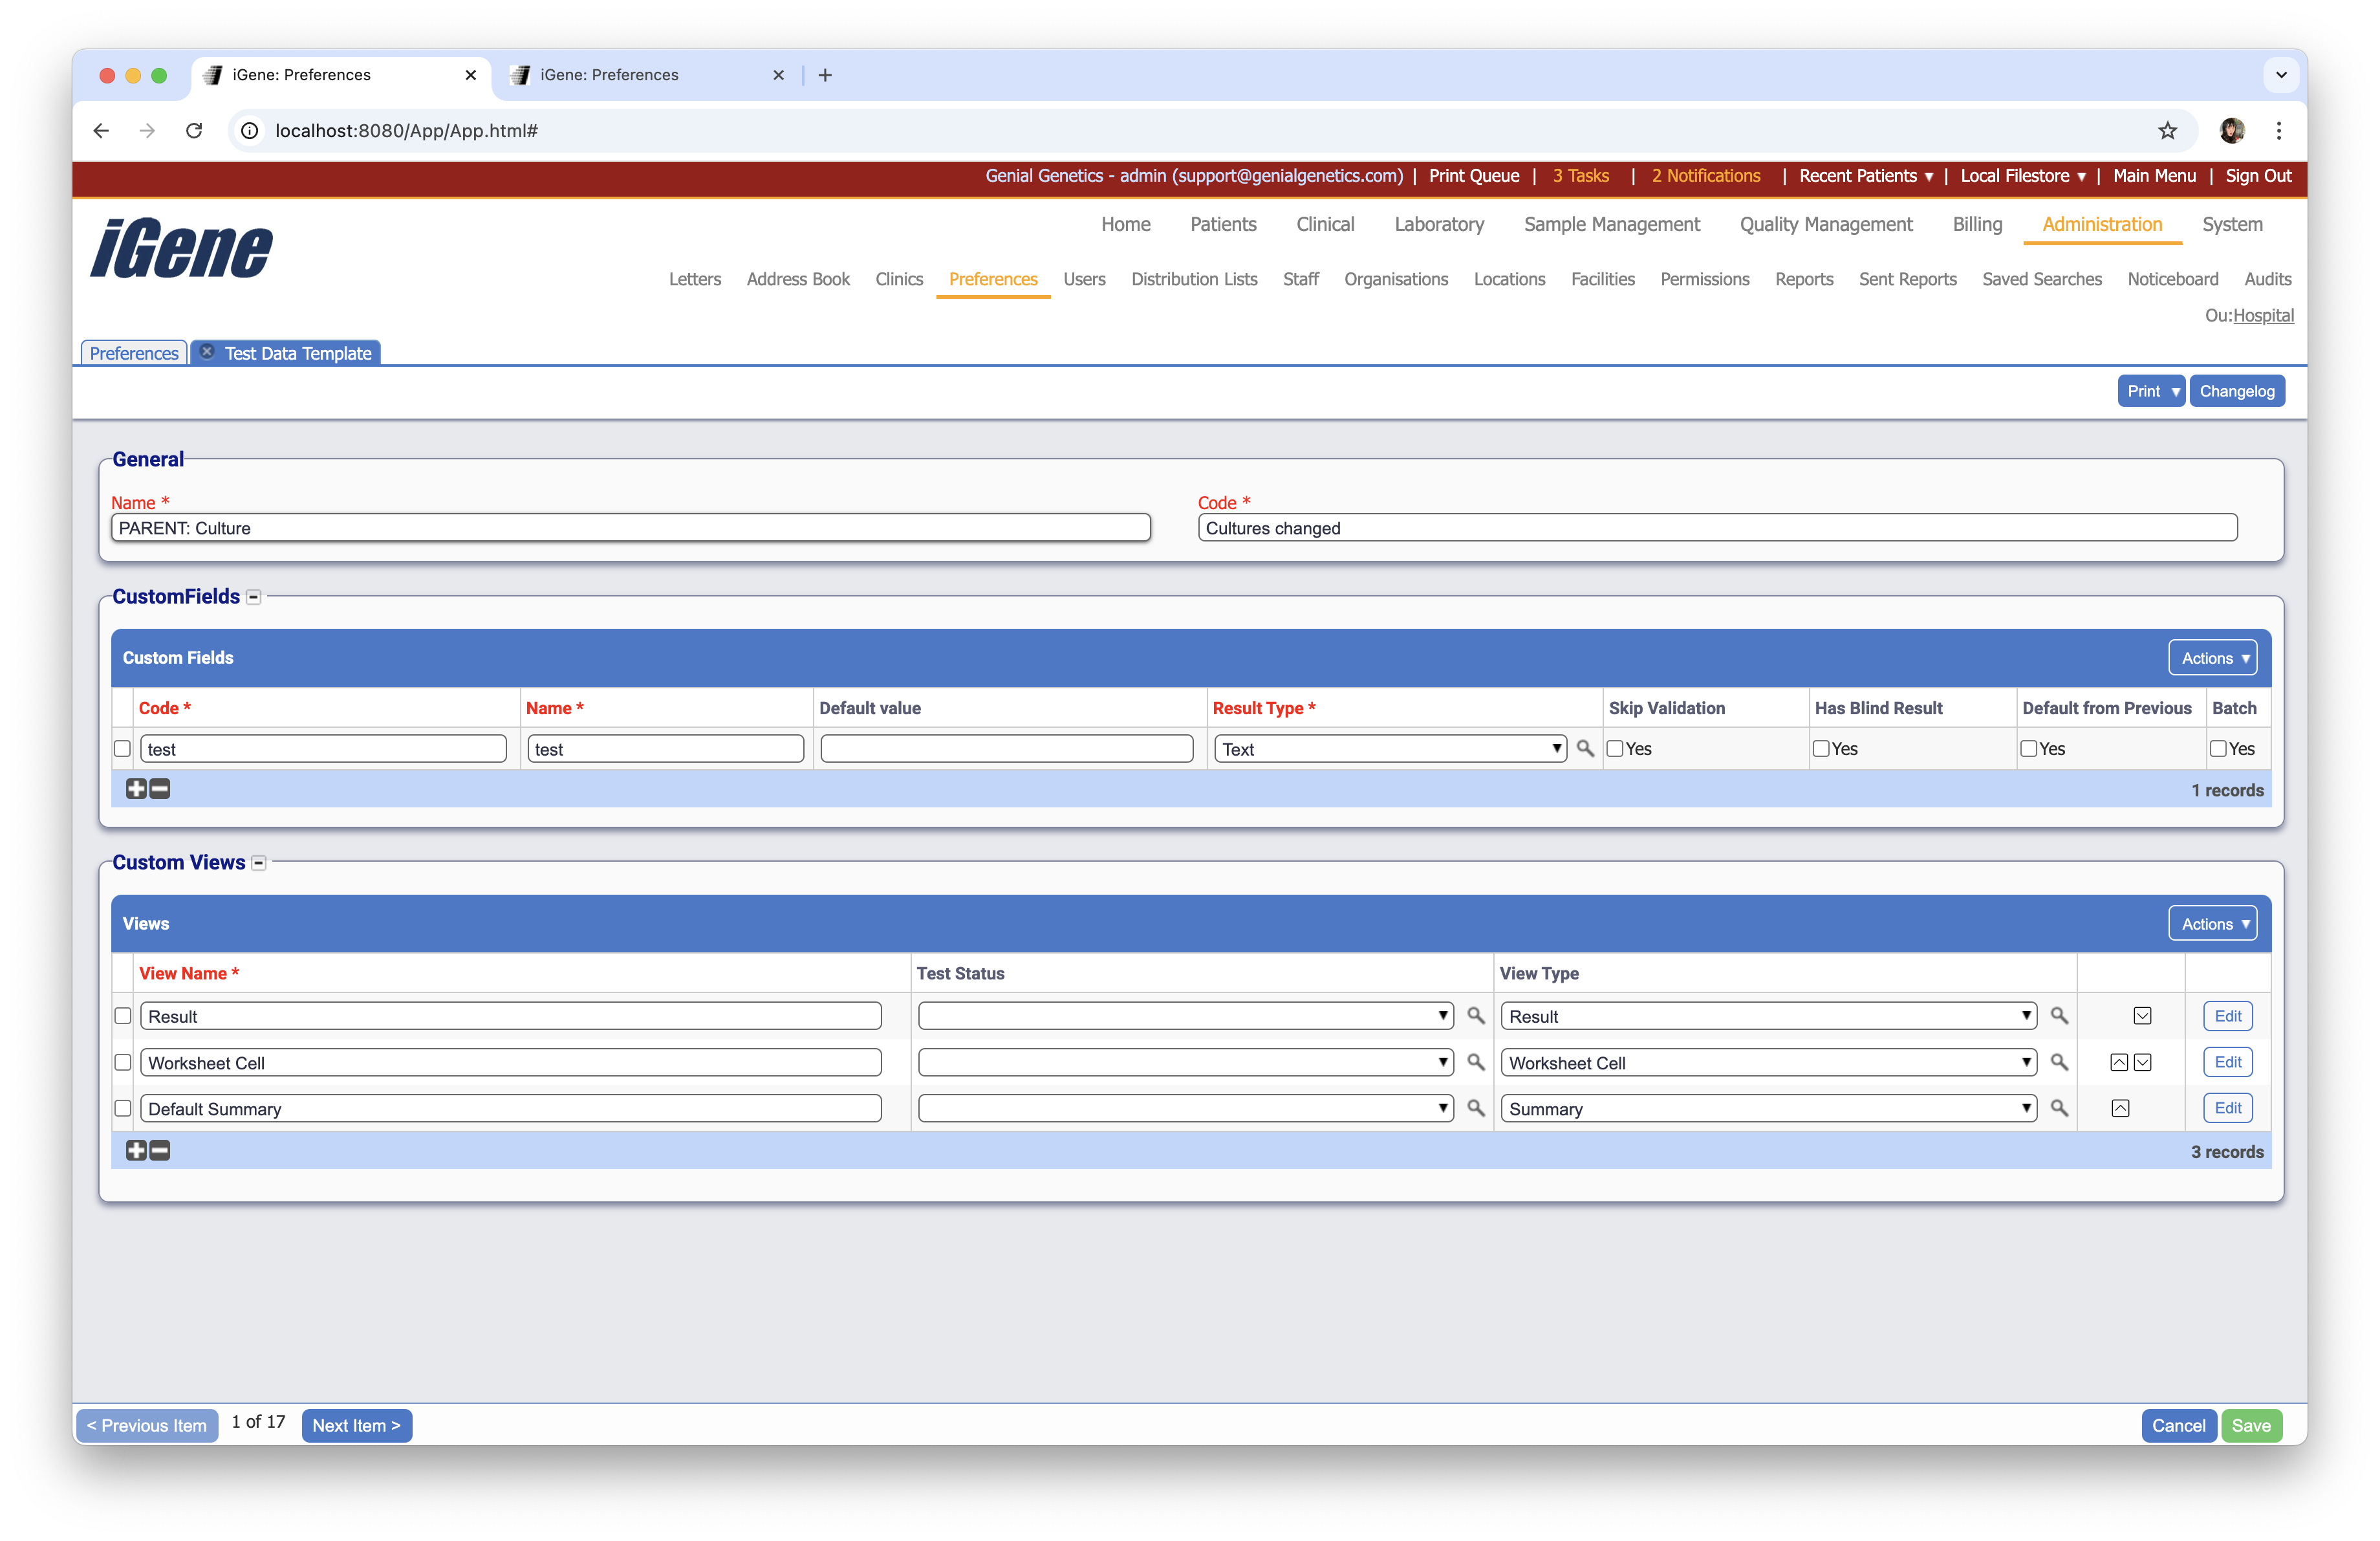Enable Skip Validation for the test field

click(x=1614, y=748)
